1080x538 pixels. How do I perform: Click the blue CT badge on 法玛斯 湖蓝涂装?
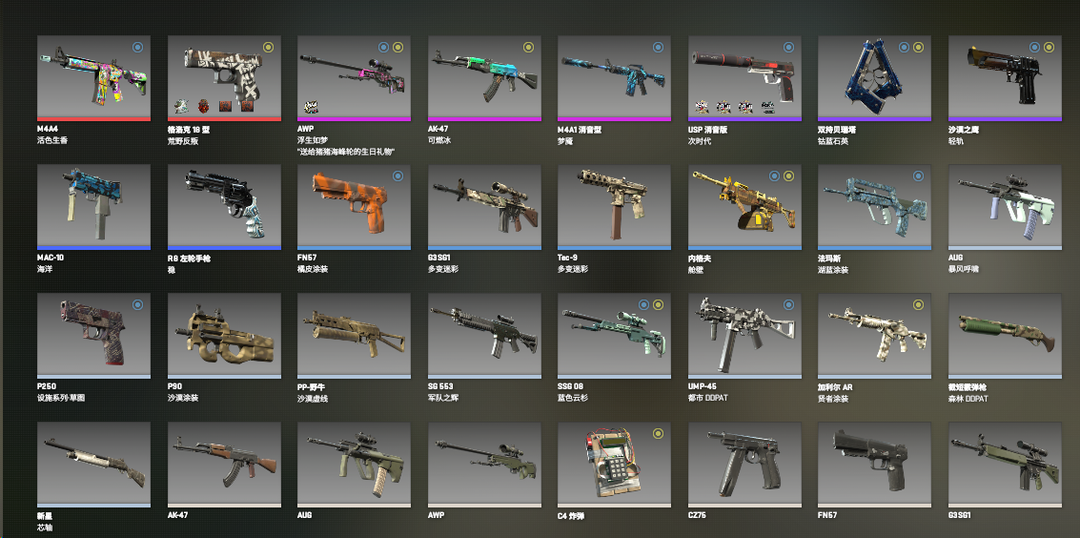point(918,176)
